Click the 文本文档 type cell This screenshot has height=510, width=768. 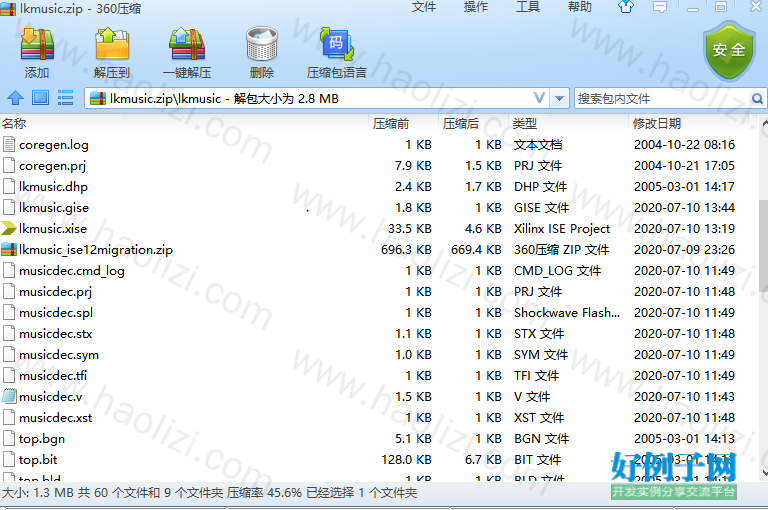point(538,145)
